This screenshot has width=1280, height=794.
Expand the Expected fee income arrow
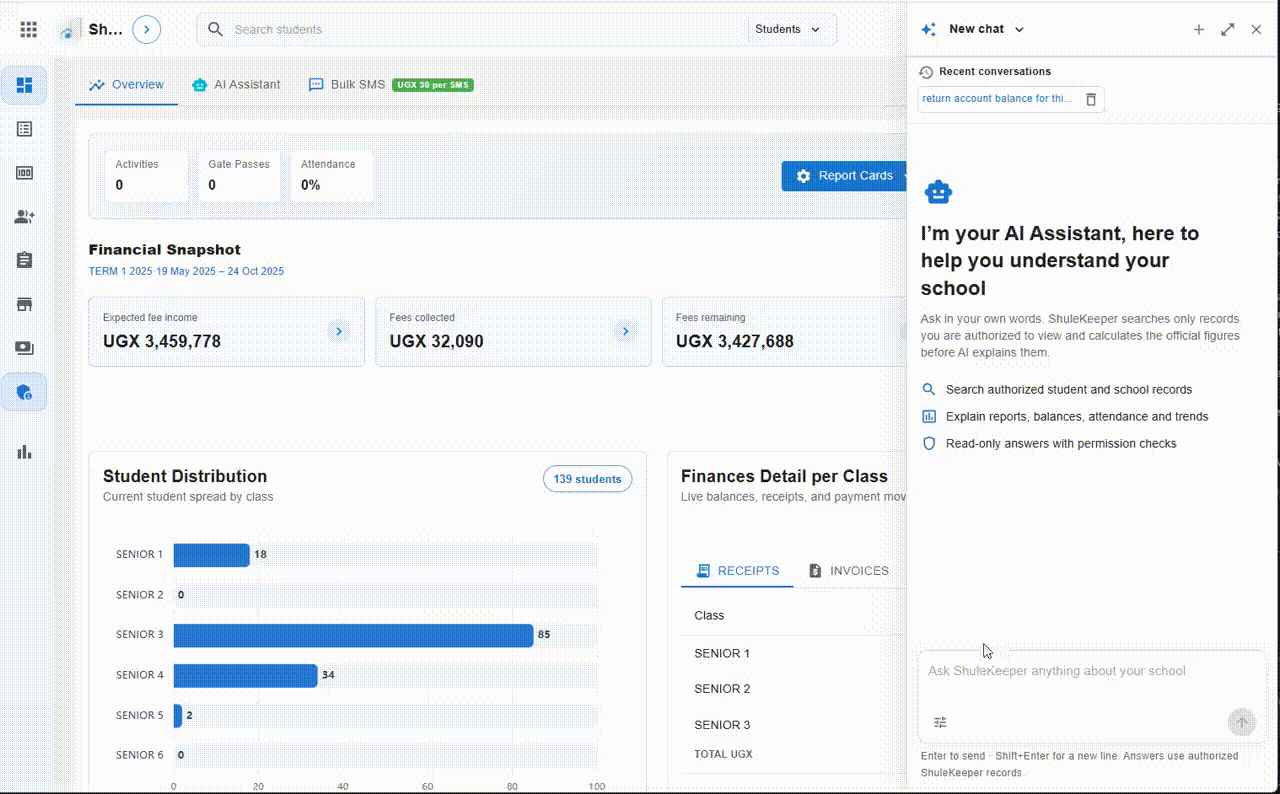coord(338,331)
